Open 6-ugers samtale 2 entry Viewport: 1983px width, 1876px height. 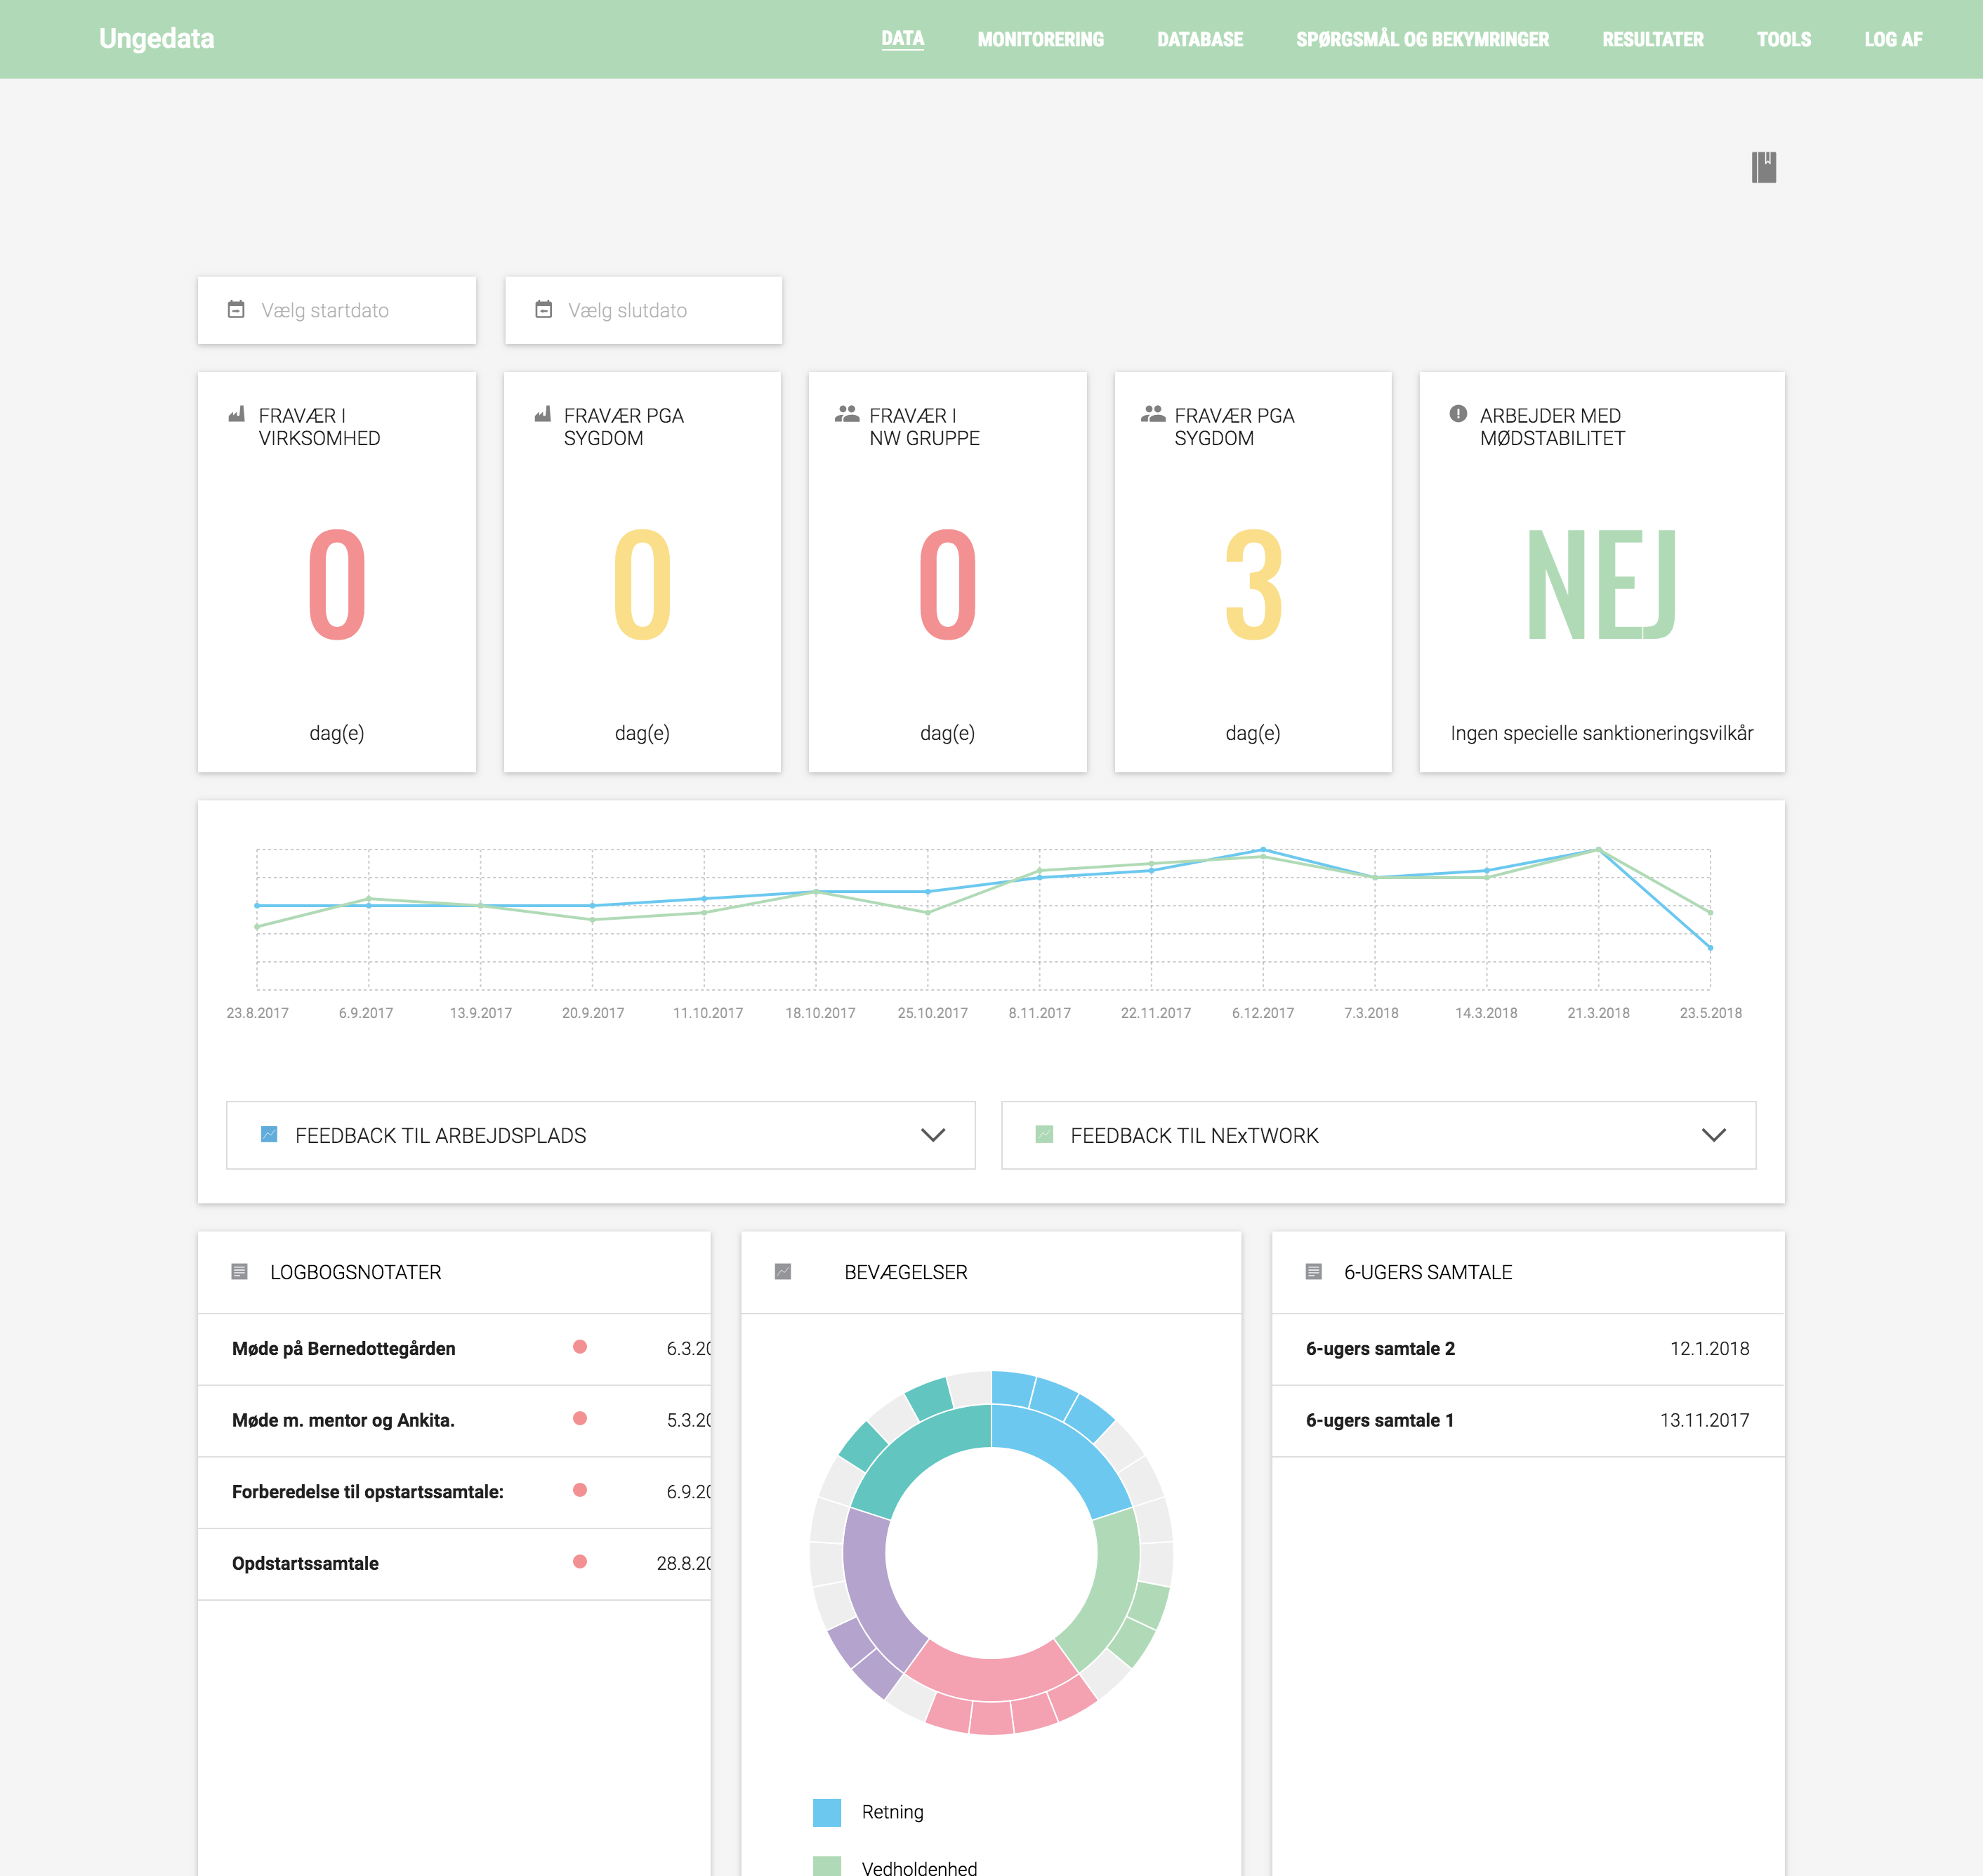click(1380, 1348)
